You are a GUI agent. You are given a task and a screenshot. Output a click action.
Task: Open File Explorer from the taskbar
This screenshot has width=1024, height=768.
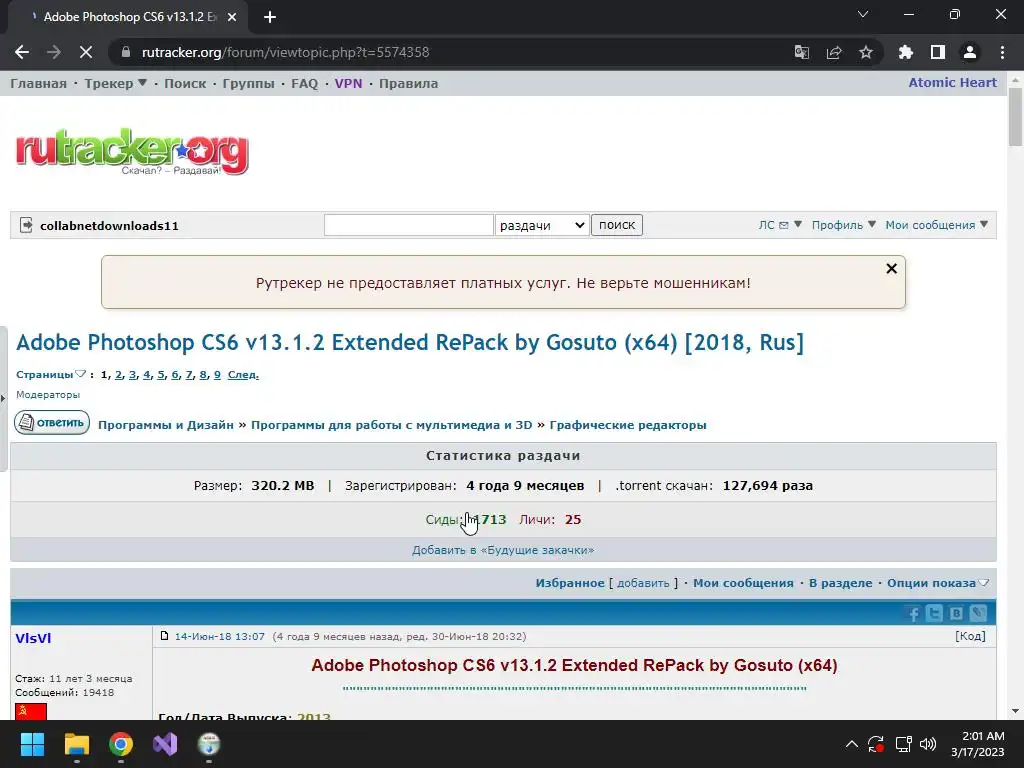[x=76, y=744]
